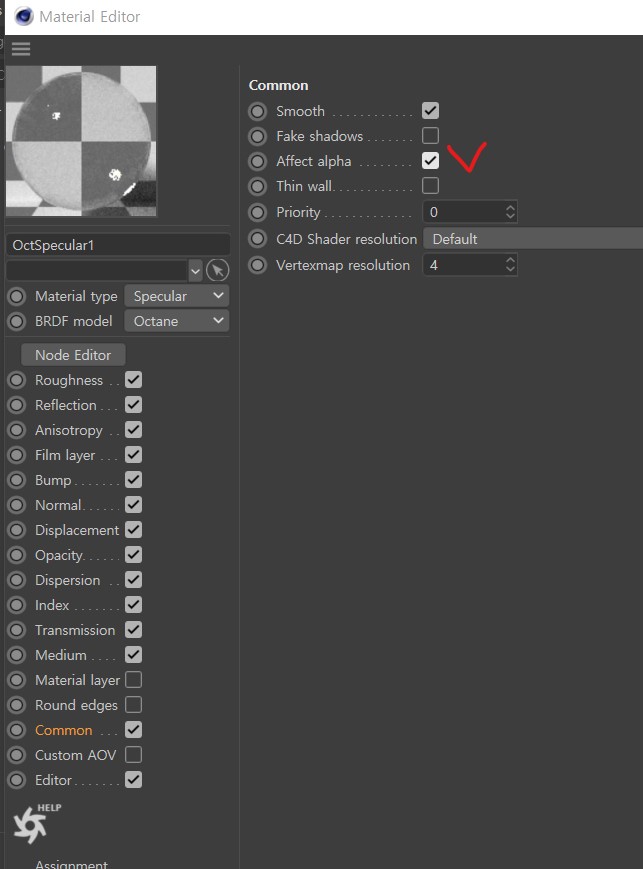Click the animation dot for Vertexmap resolution

click(257, 265)
